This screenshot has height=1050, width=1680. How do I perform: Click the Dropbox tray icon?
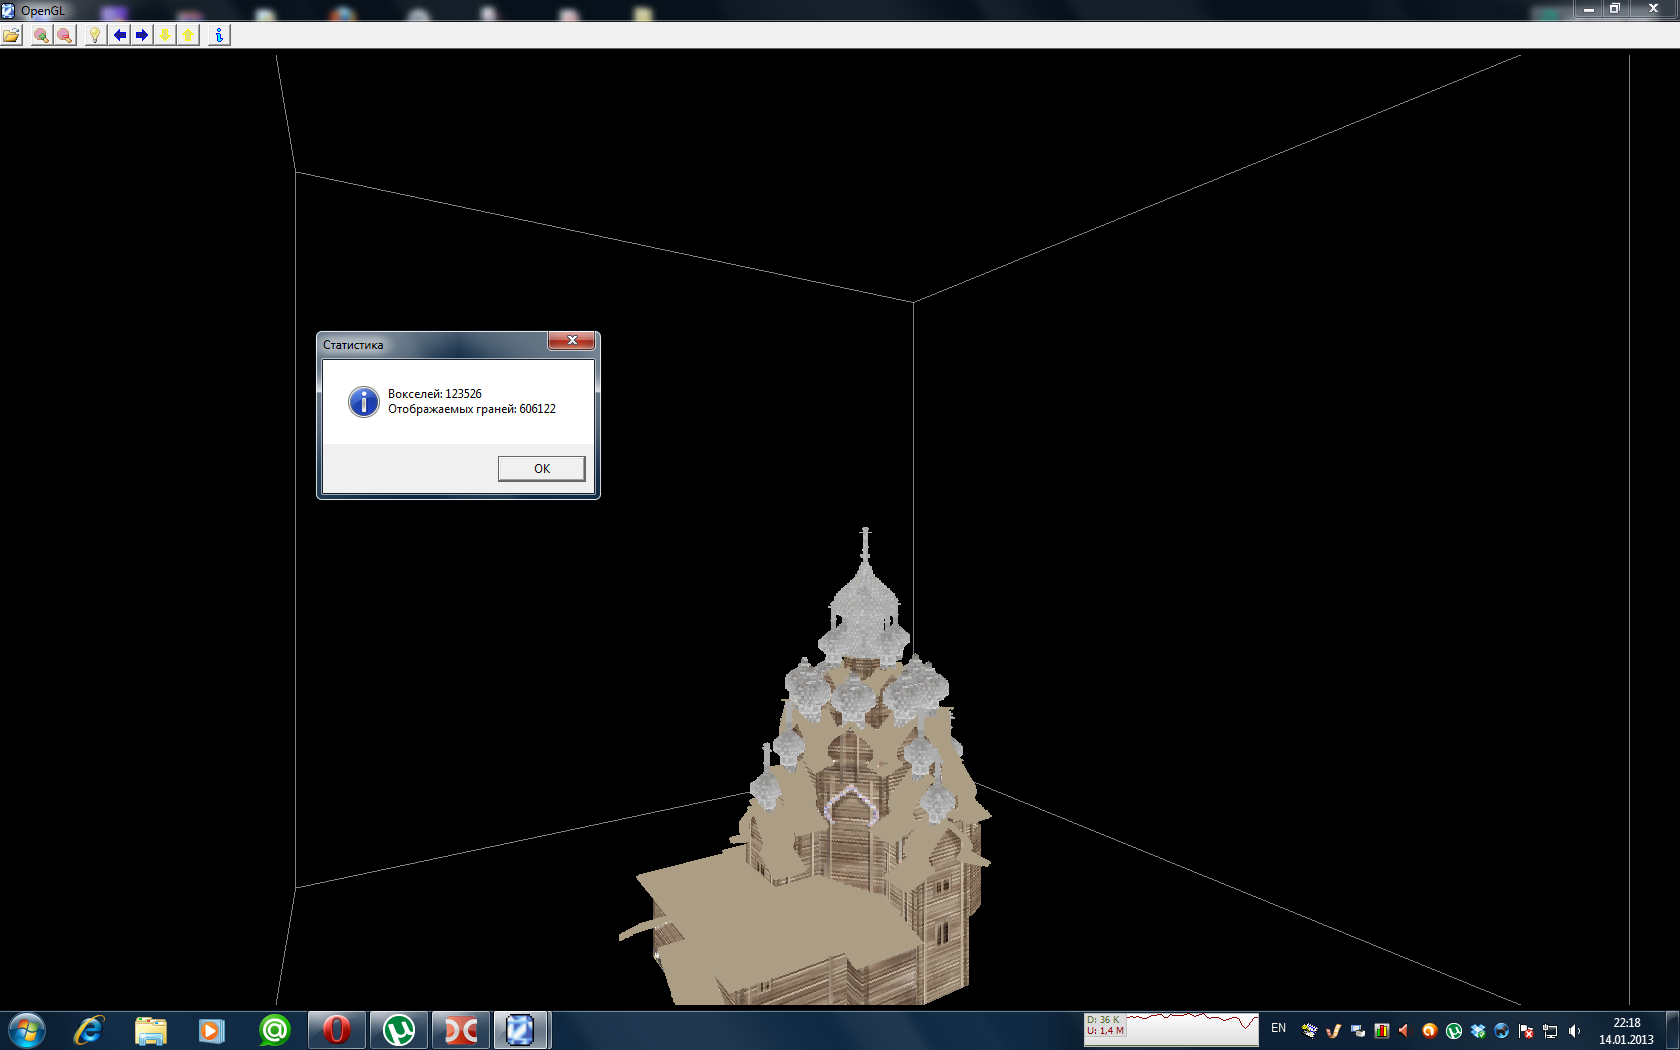click(x=1478, y=1031)
